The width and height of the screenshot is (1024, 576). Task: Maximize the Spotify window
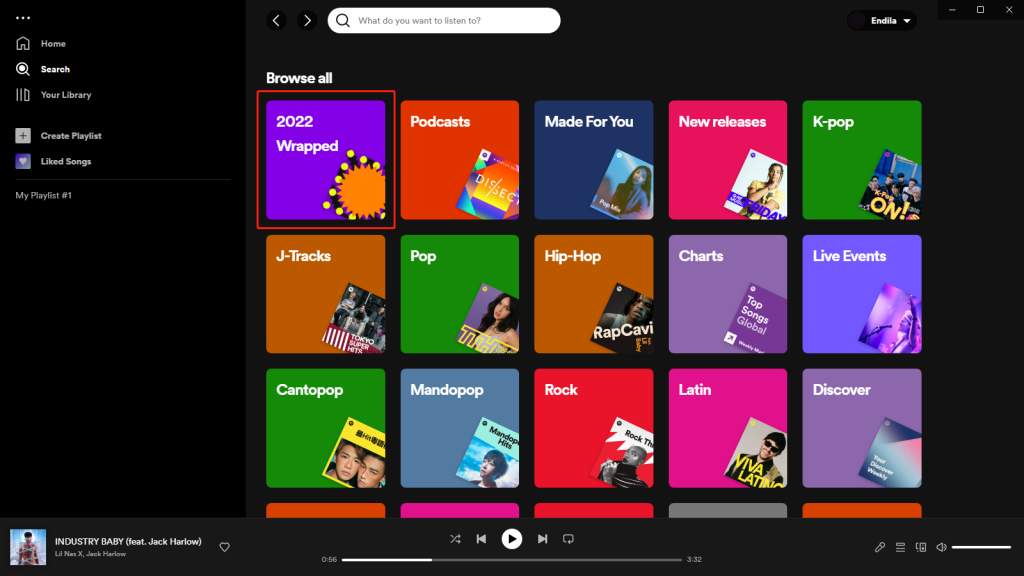(x=980, y=10)
